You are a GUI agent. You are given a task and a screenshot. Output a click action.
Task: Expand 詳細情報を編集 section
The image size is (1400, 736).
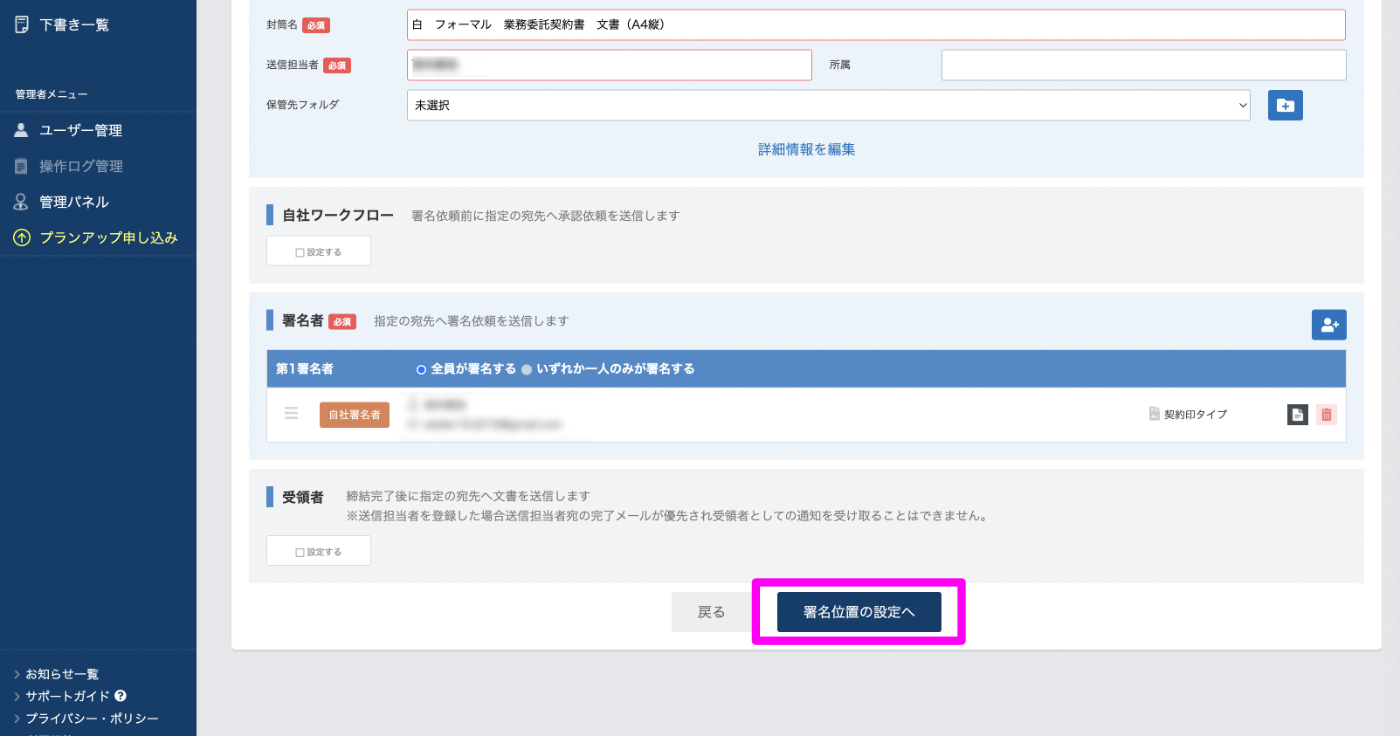pos(806,150)
